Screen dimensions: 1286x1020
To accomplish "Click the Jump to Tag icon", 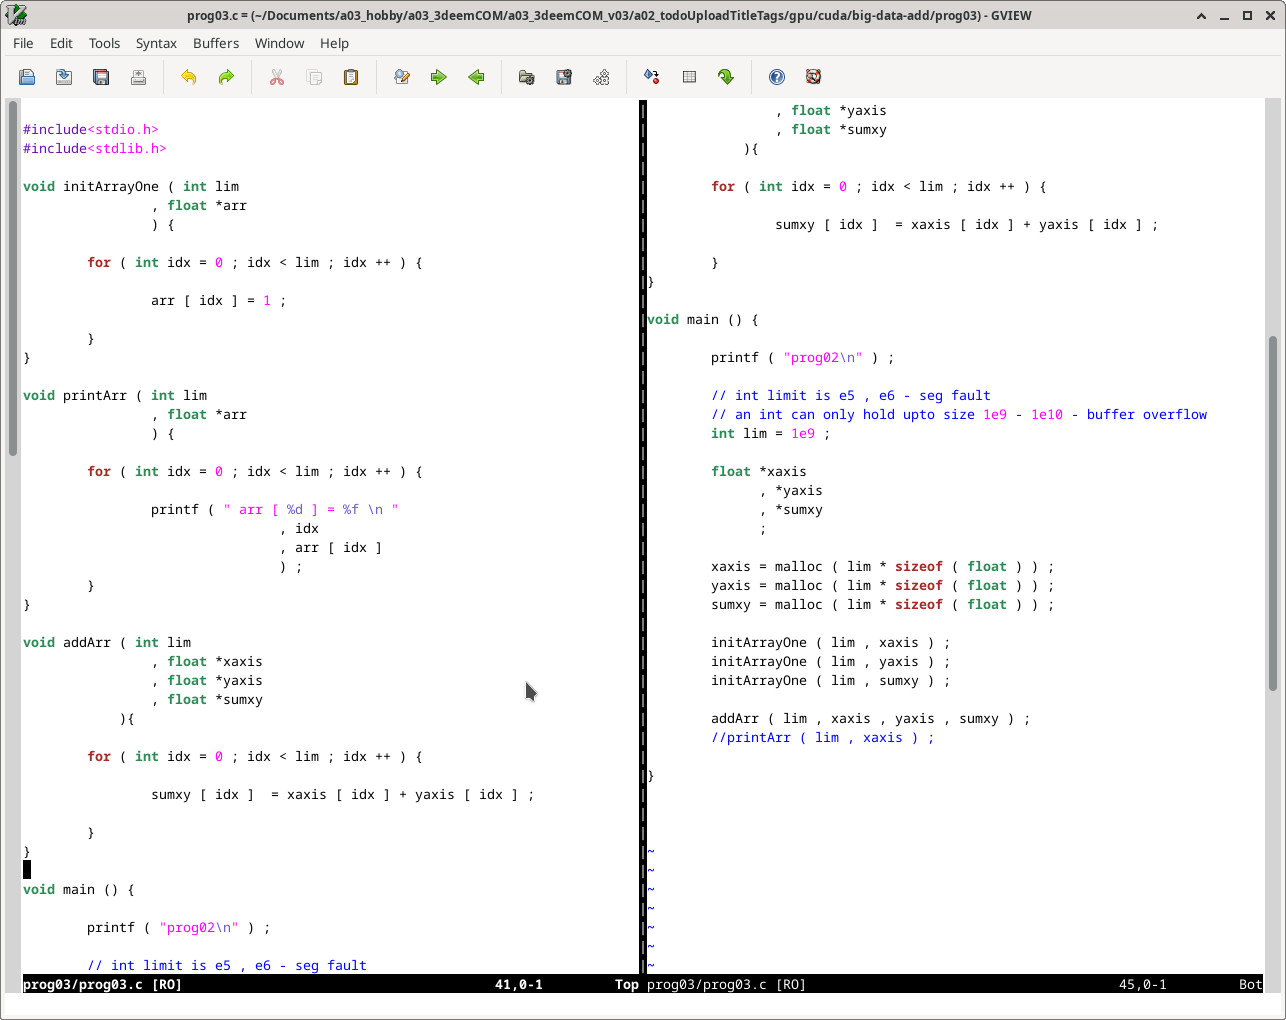I will pos(726,77).
